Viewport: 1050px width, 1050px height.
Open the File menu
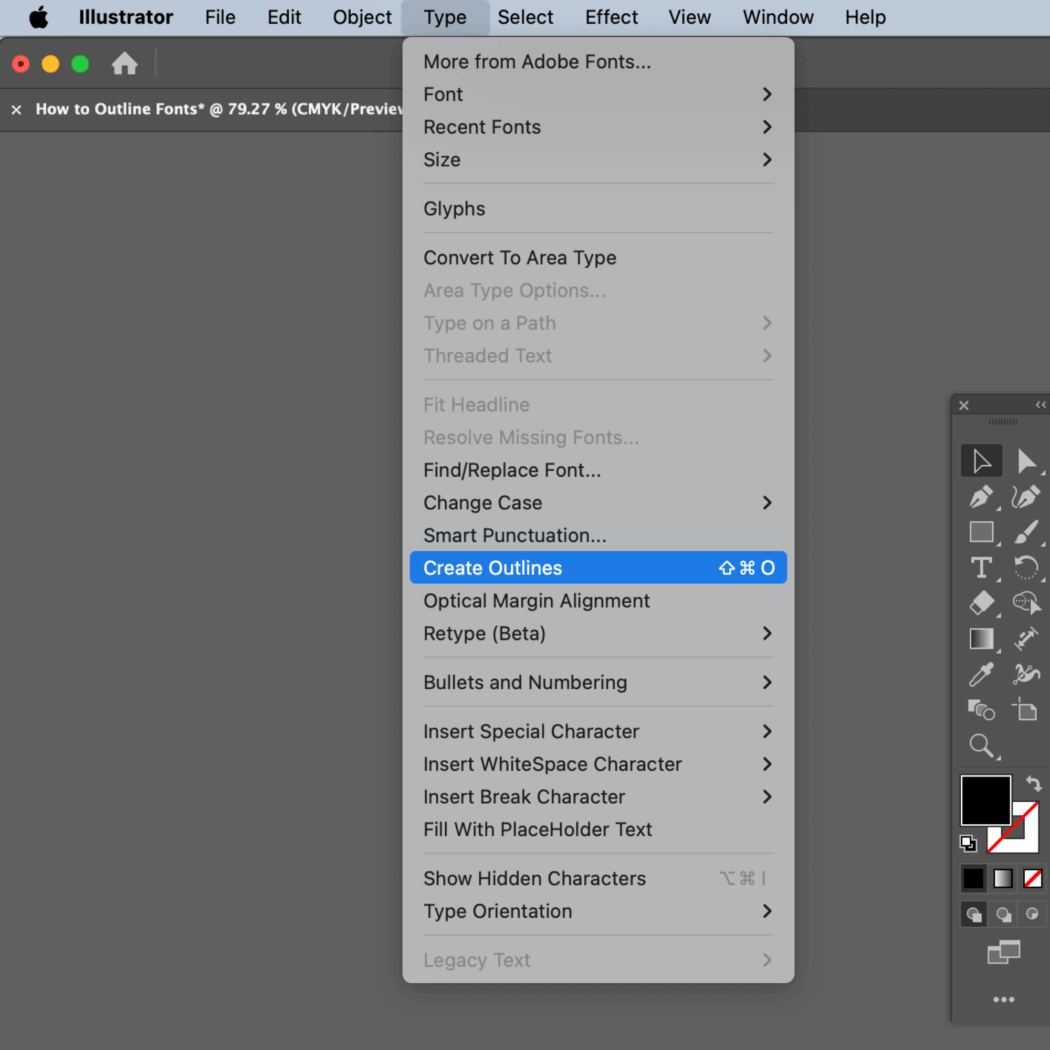pos(220,17)
